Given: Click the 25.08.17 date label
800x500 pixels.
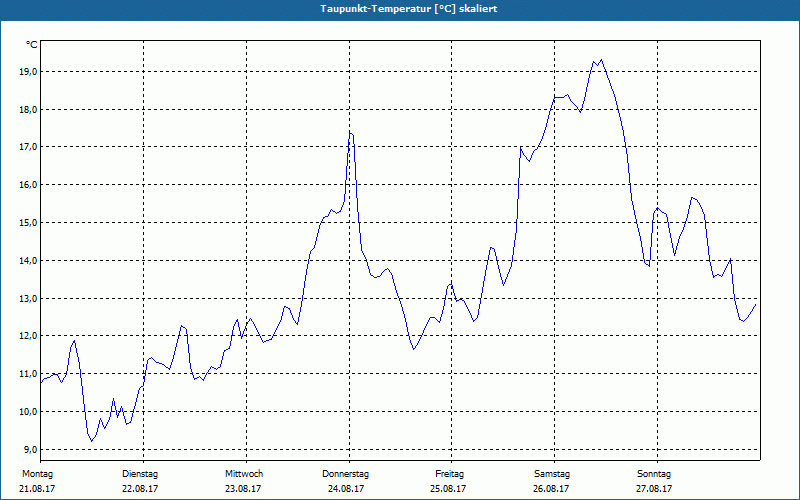Looking at the screenshot, I should coord(448,489).
